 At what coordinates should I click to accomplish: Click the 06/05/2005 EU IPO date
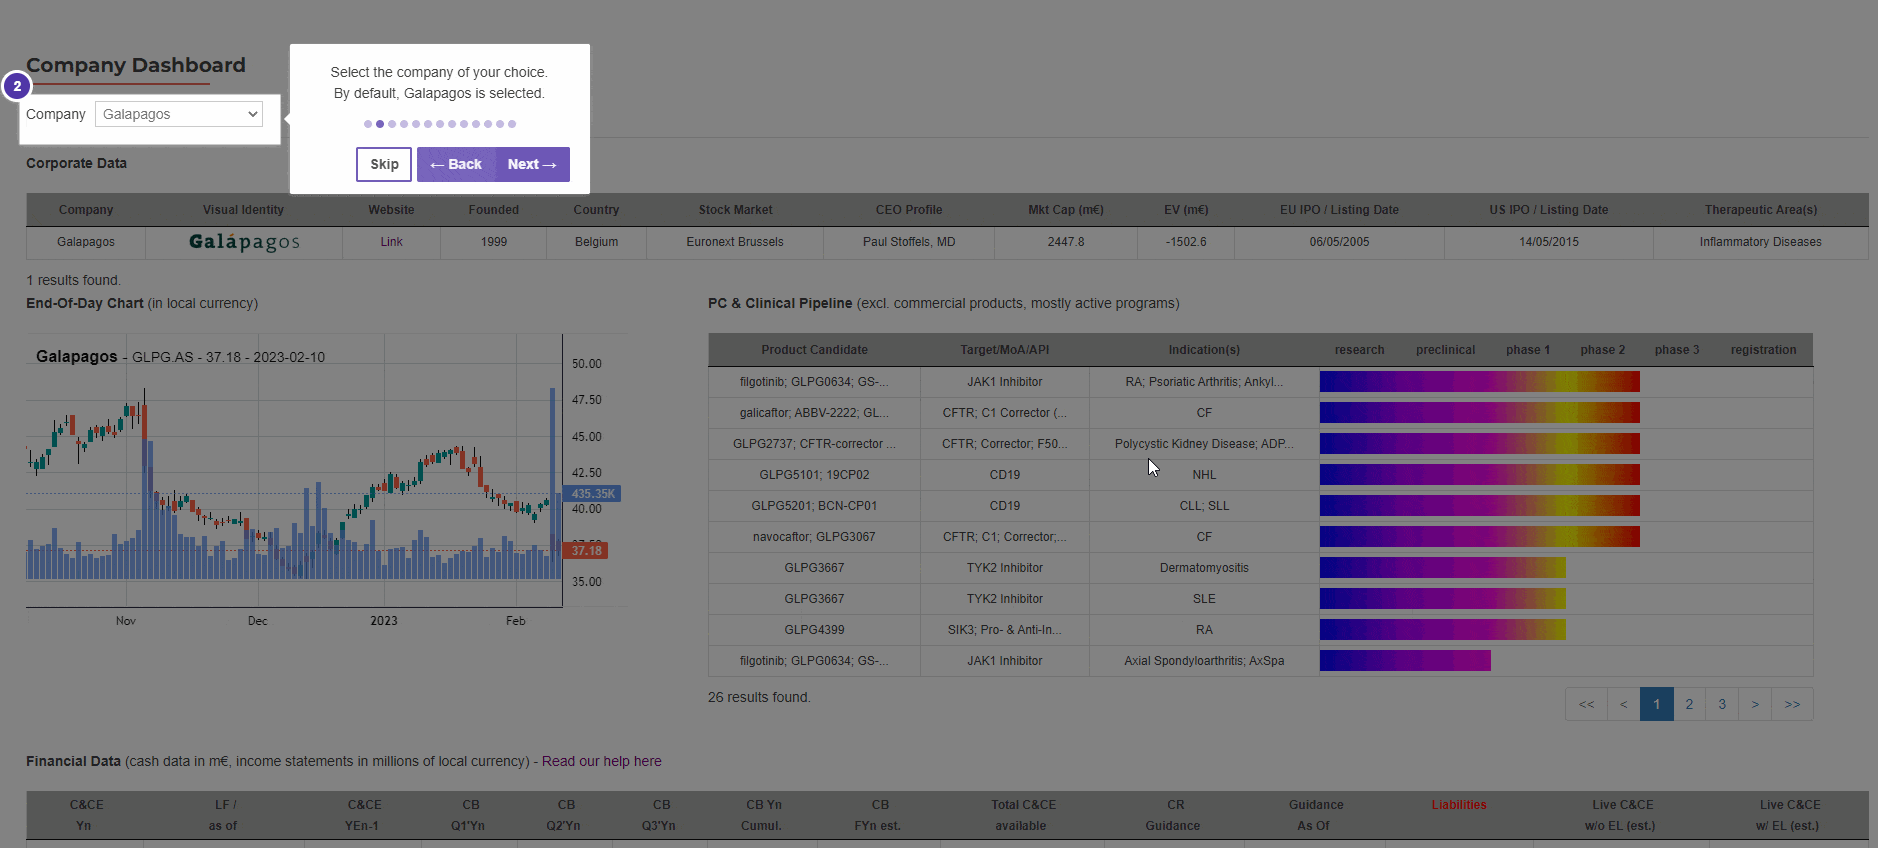(x=1340, y=242)
